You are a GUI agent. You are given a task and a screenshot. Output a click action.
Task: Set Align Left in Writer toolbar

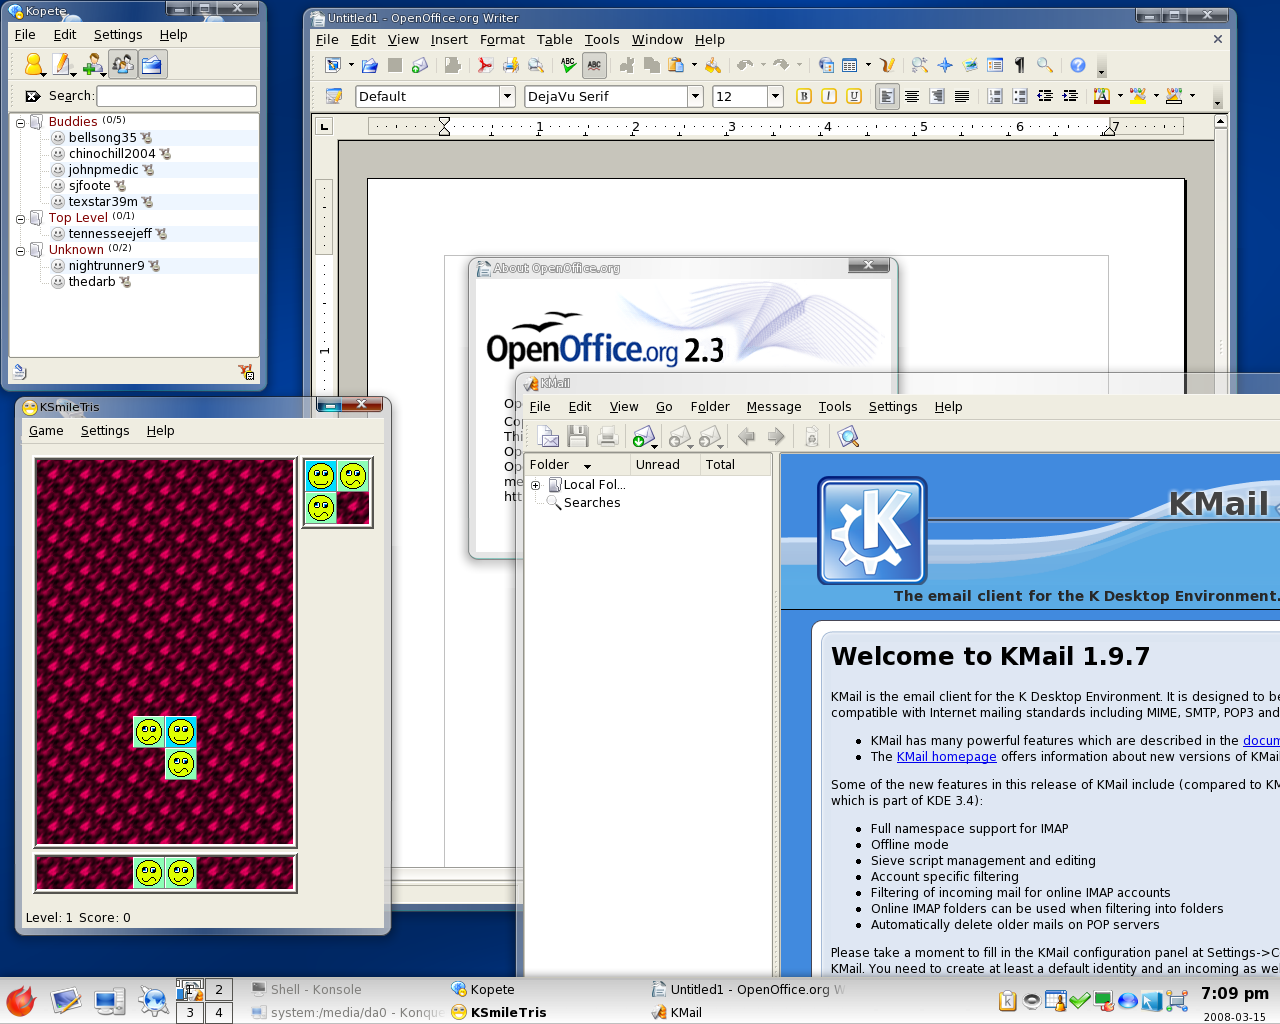pyautogui.click(x=887, y=96)
